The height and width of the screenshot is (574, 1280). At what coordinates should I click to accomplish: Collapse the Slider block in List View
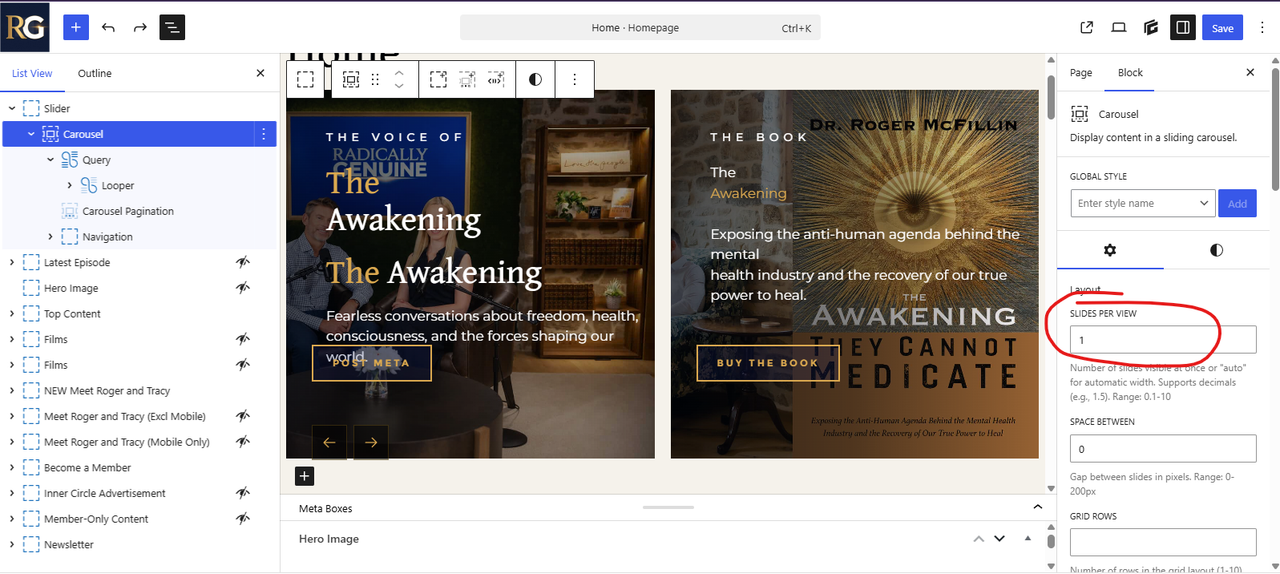(x=12, y=108)
